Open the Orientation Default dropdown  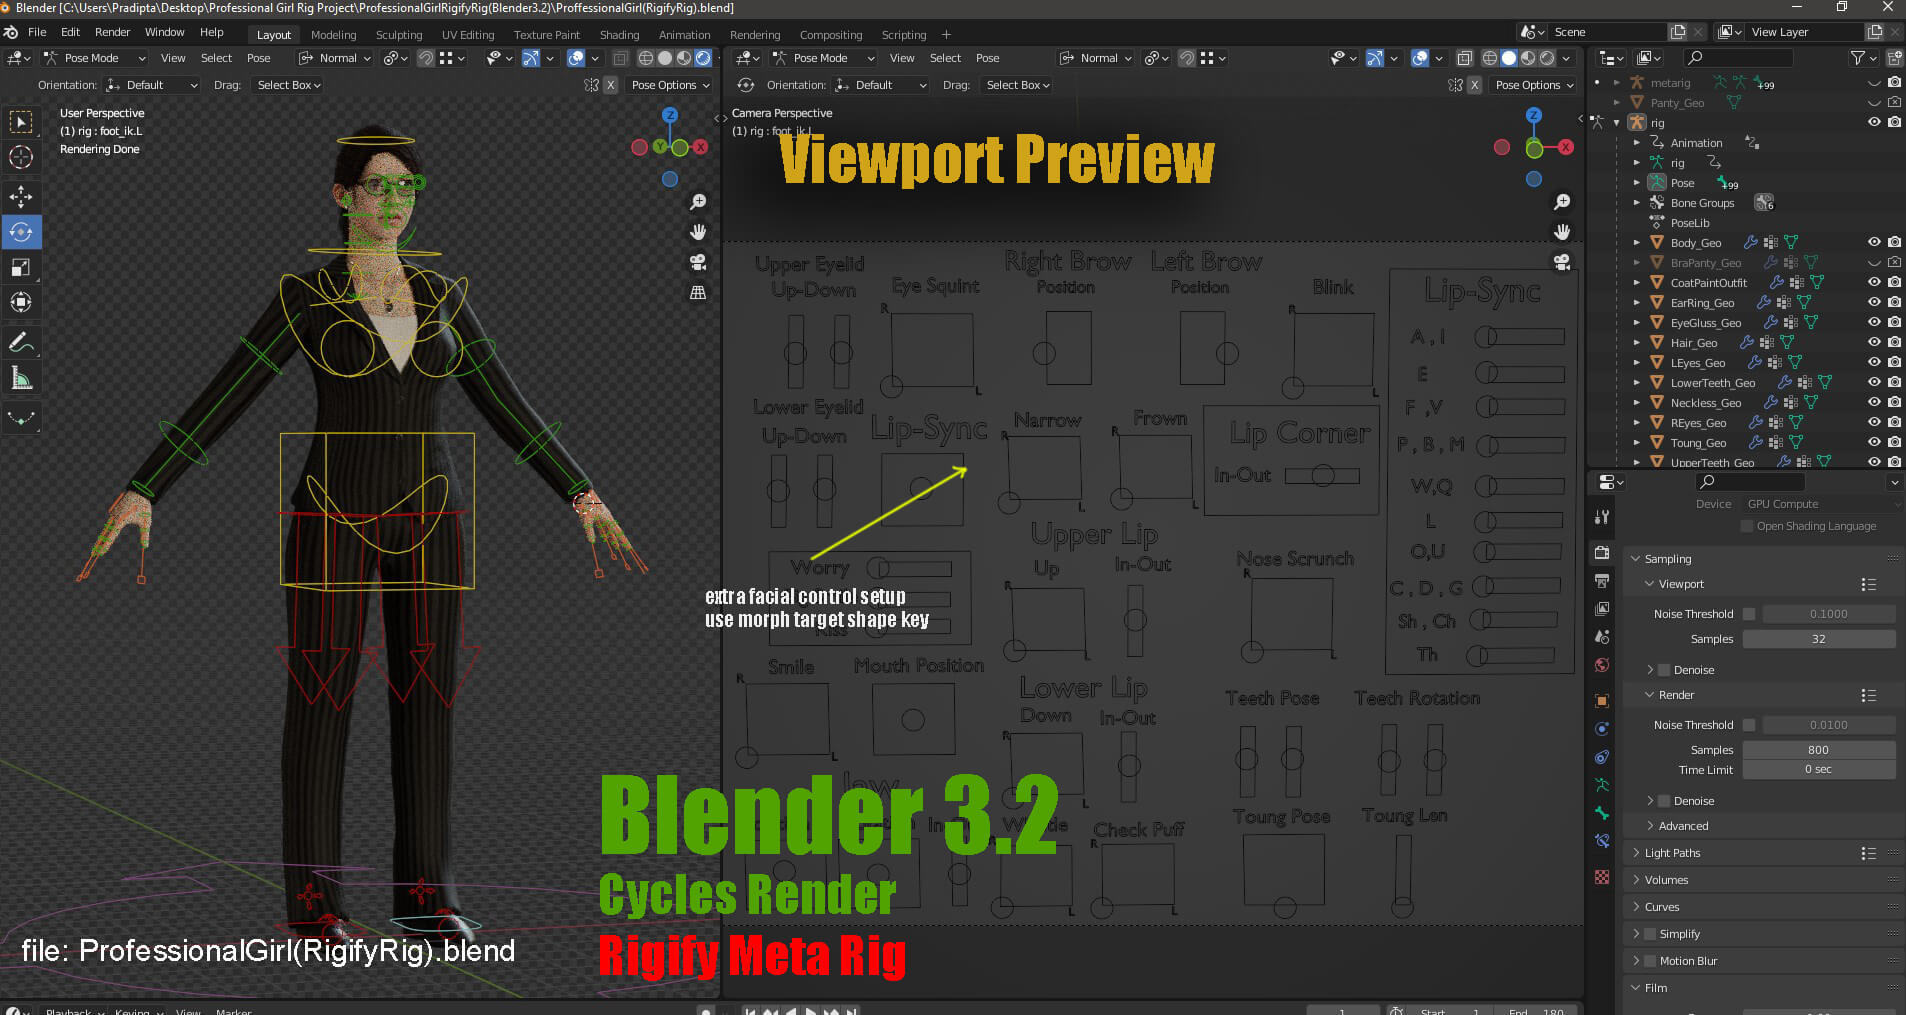tap(153, 85)
